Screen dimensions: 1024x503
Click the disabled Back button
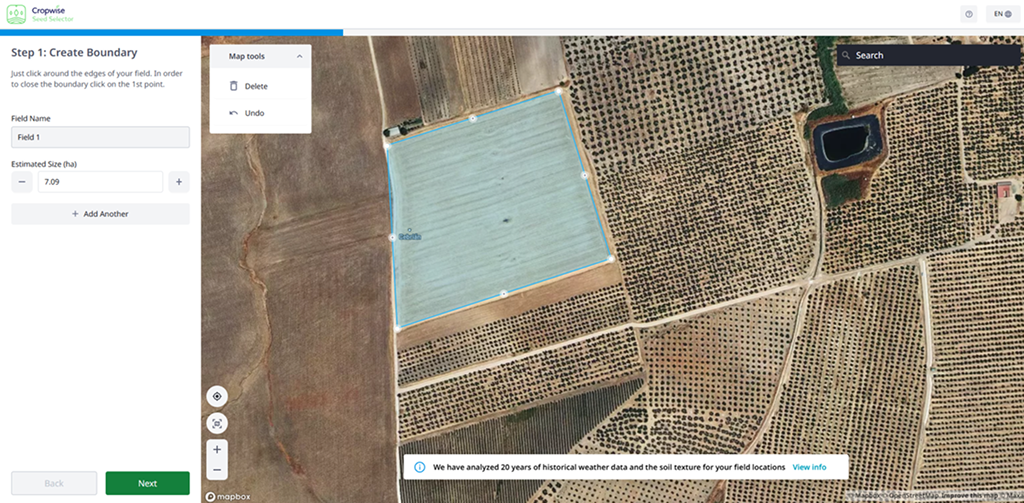(x=54, y=483)
